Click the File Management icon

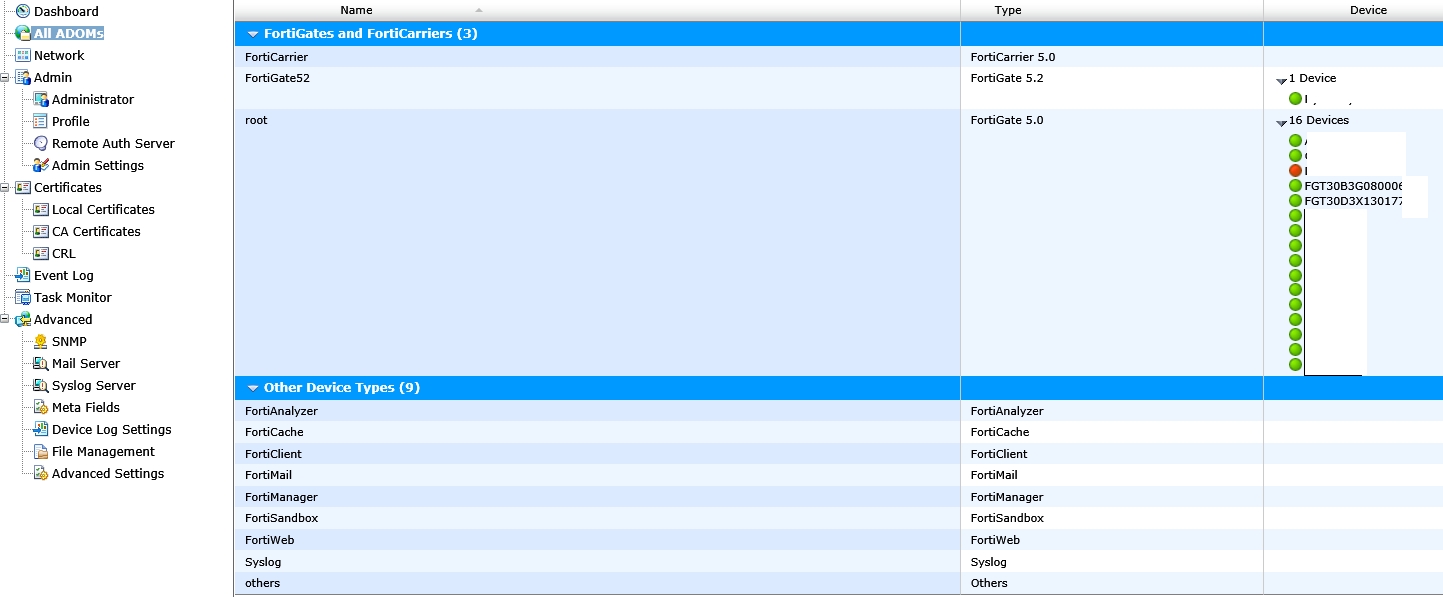point(41,451)
